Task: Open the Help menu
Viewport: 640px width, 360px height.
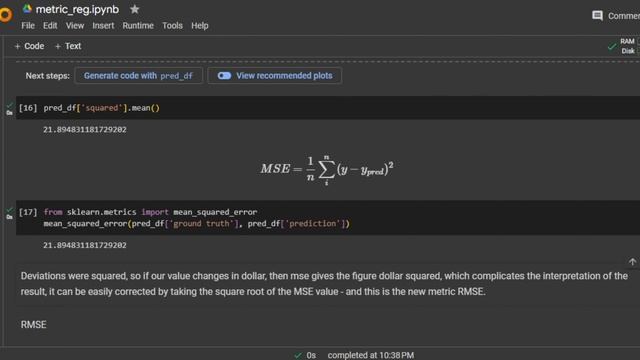Action: click(200, 25)
